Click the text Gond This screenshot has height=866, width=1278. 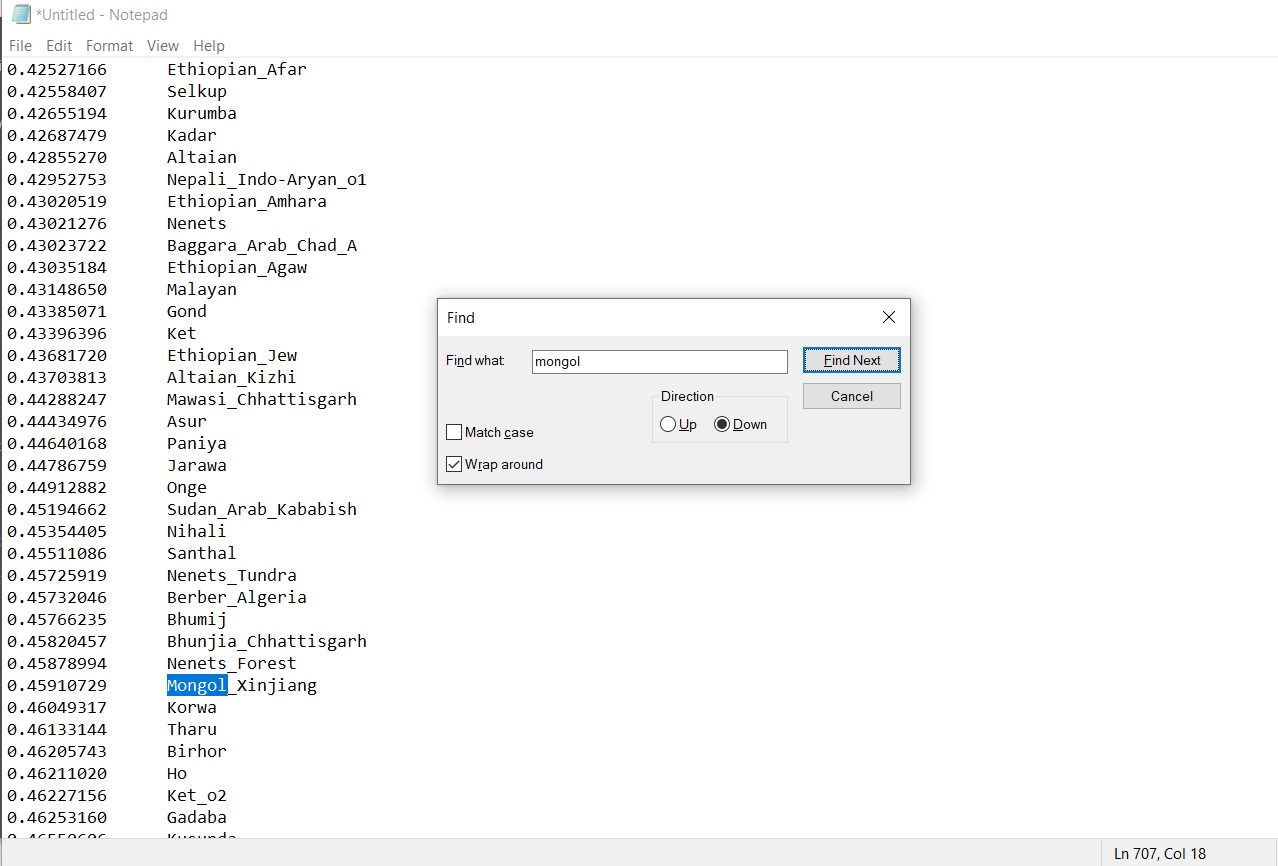click(187, 312)
